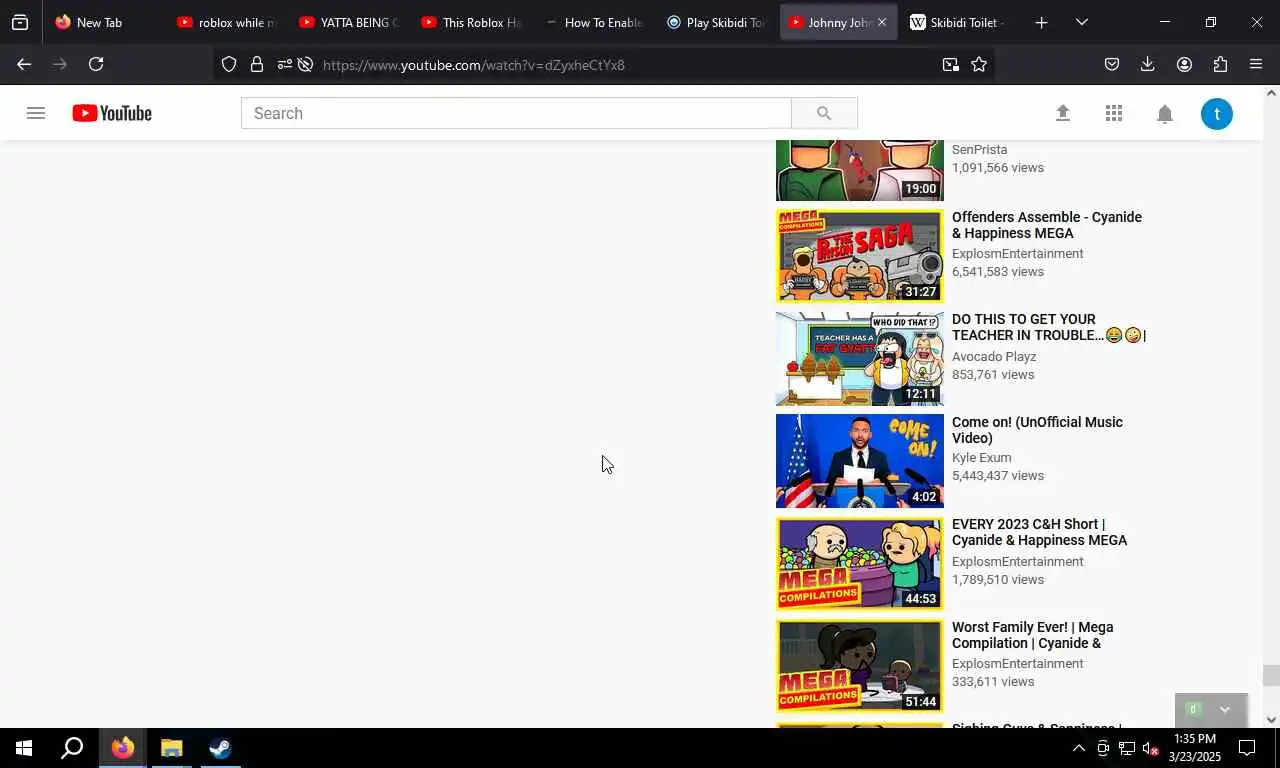Screen dimensions: 1280x768
Task: Click 31:27 Offenders Assemble thumbnail
Action: [x=860, y=256]
